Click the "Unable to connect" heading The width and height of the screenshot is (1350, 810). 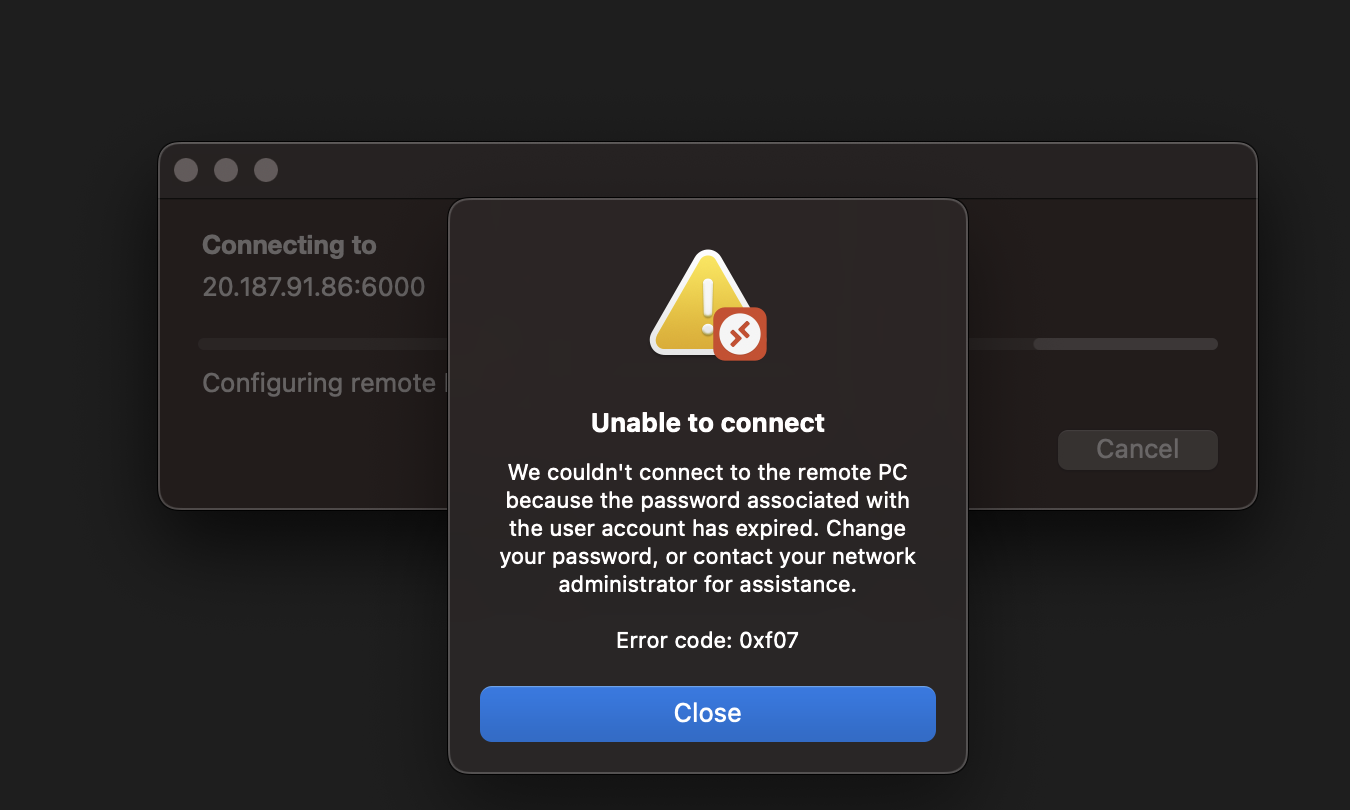click(707, 423)
